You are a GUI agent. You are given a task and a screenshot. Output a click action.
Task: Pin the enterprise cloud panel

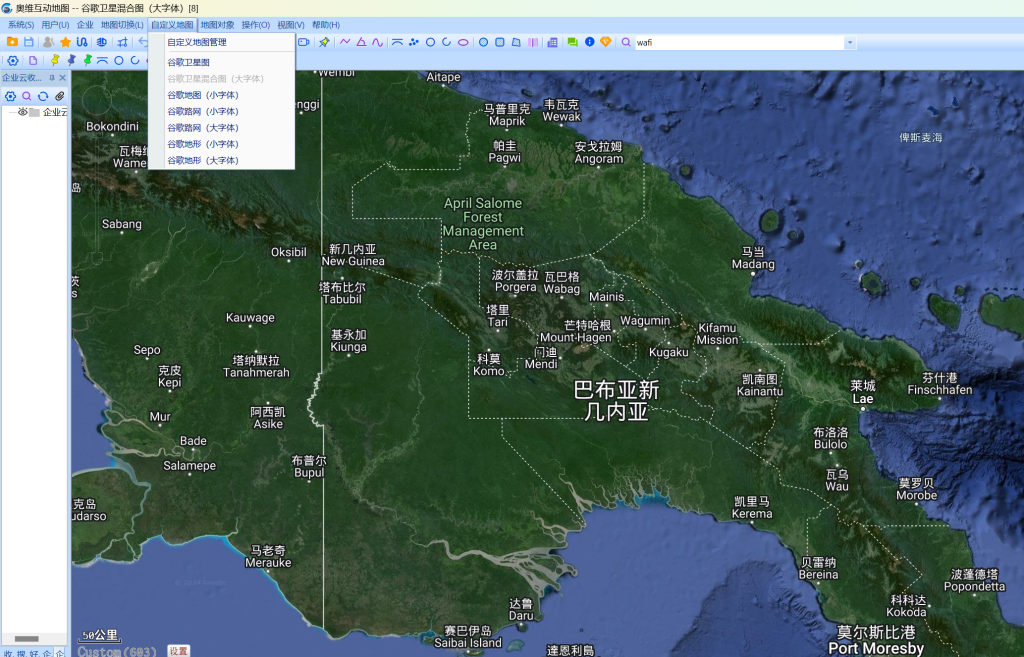(x=51, y=78)
